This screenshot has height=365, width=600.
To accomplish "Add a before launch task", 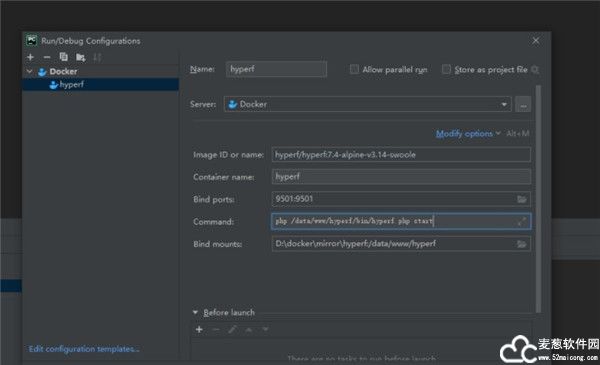I will coord(199,329).
